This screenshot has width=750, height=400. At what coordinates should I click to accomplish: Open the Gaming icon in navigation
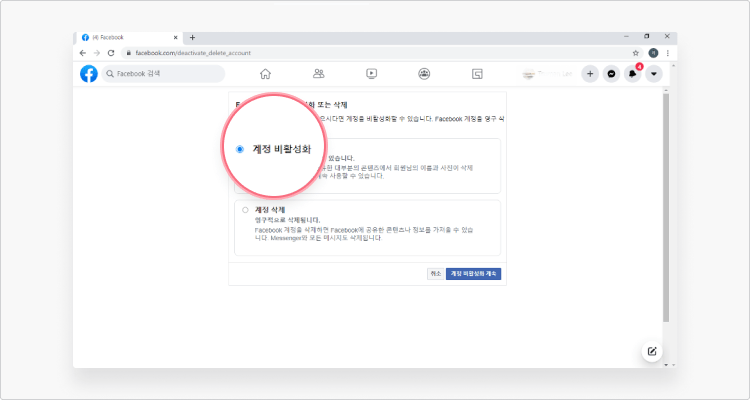[477, 74]
